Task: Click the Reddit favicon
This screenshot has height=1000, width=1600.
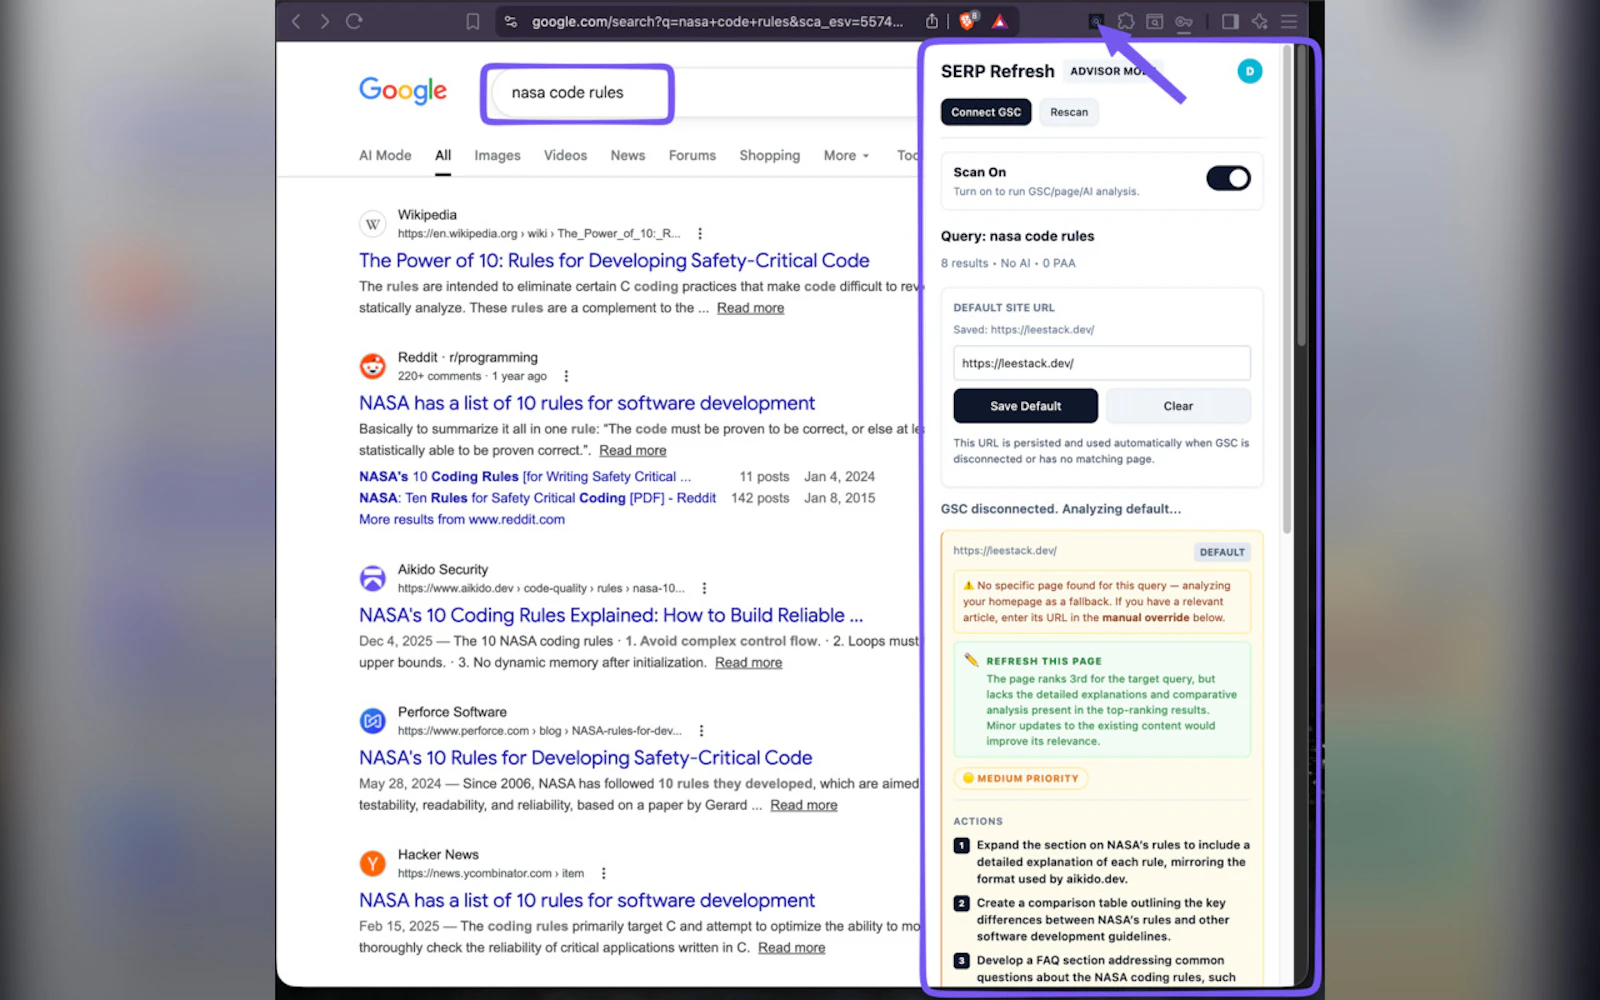Action: click(x=373, y=366)
